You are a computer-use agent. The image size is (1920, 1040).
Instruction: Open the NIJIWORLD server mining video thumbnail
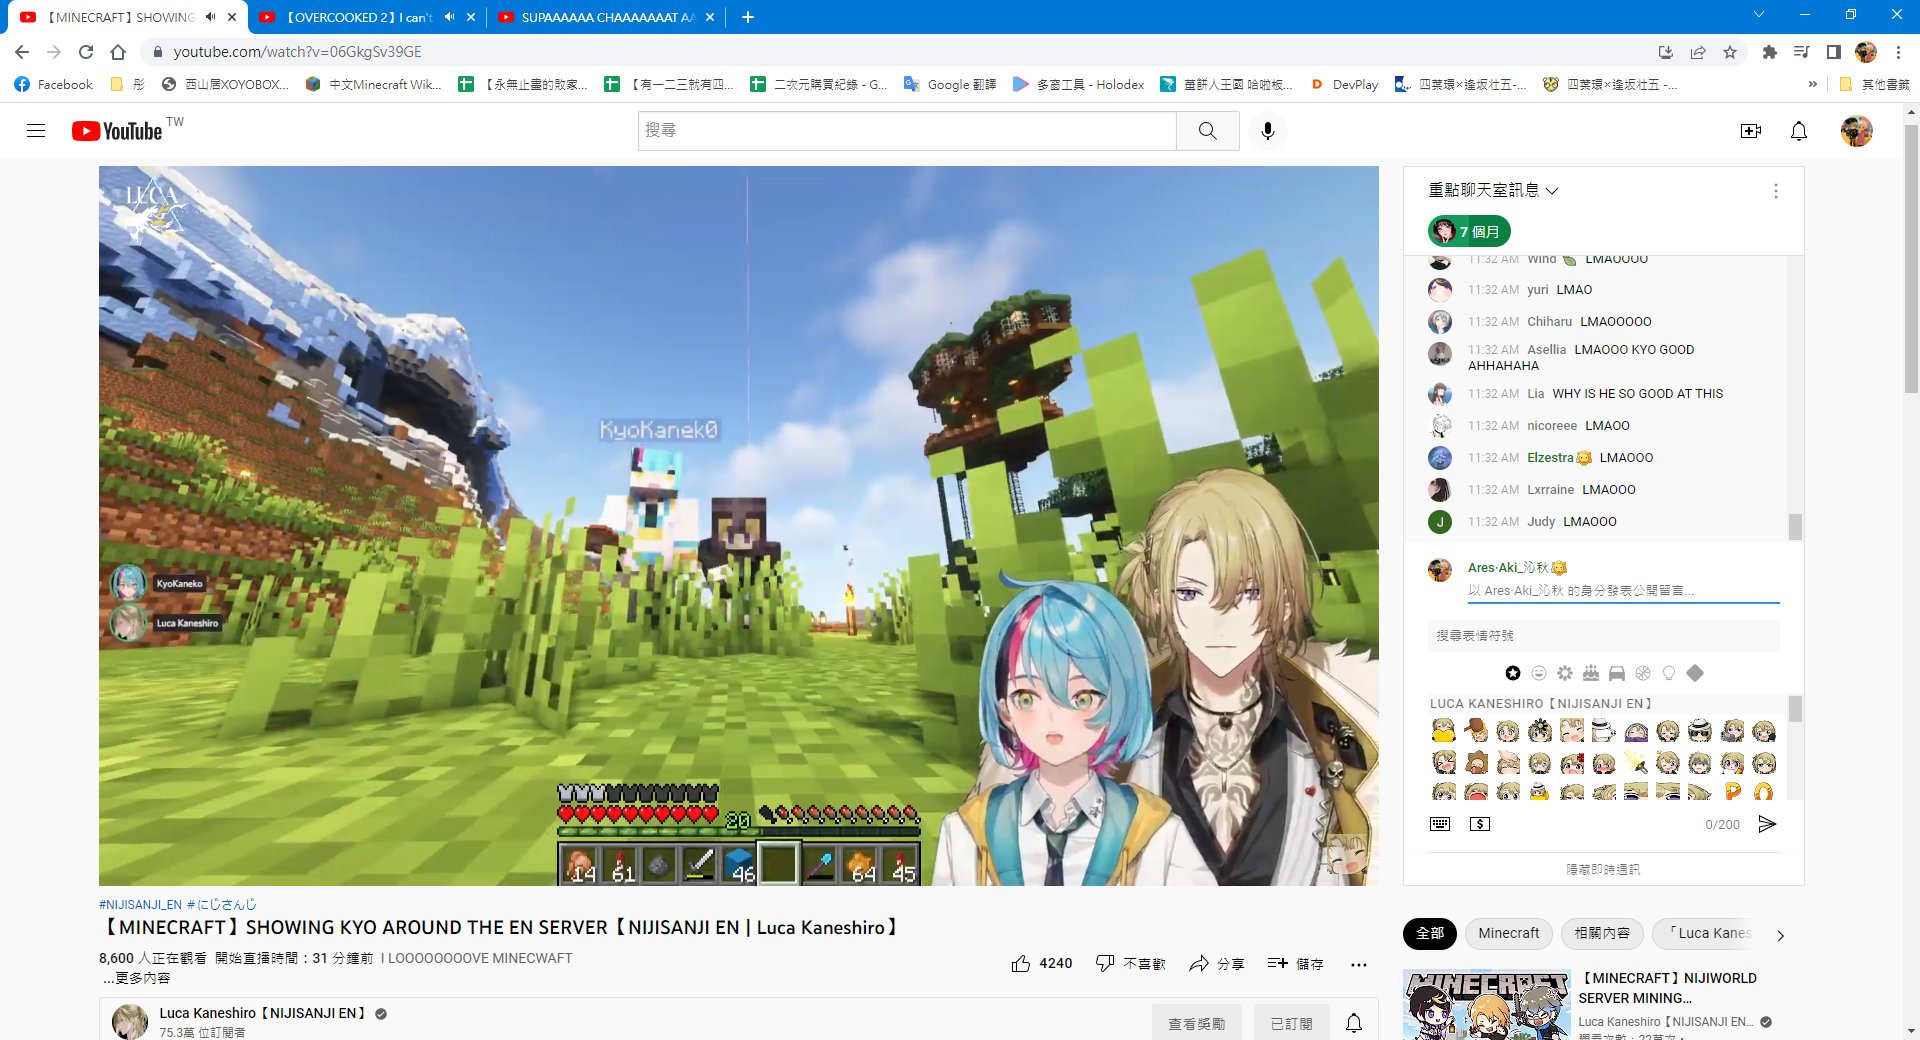(x=1487, y=1005)
